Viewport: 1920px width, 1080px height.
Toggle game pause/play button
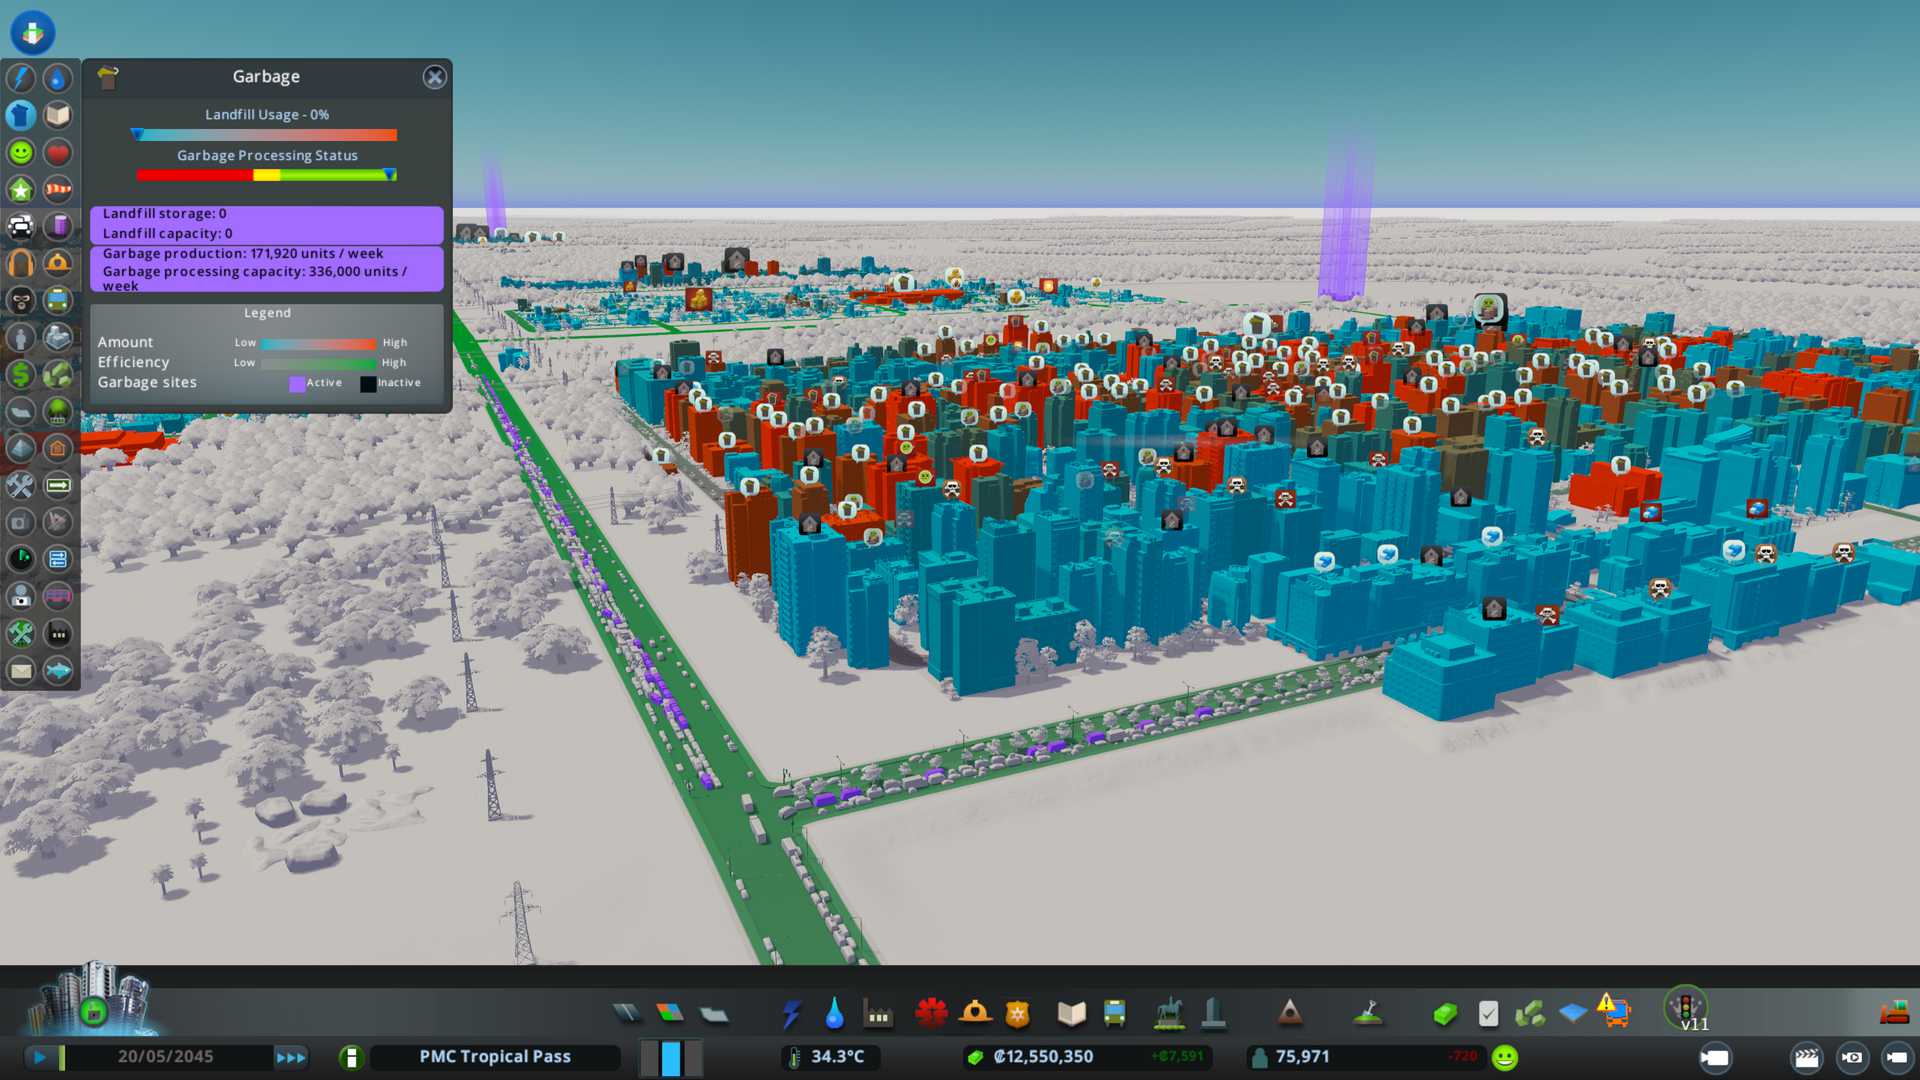40,1057
